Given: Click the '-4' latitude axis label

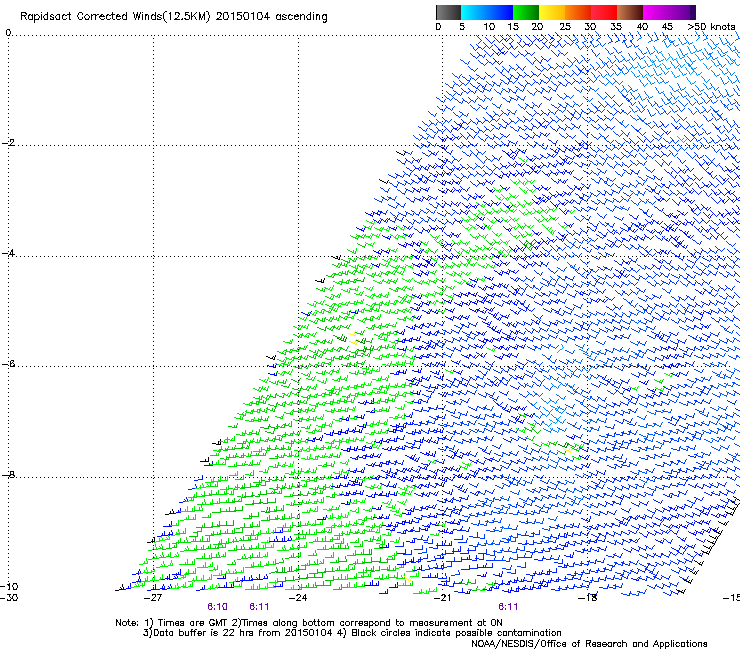Looking at the screenshot, I should 8,253.
